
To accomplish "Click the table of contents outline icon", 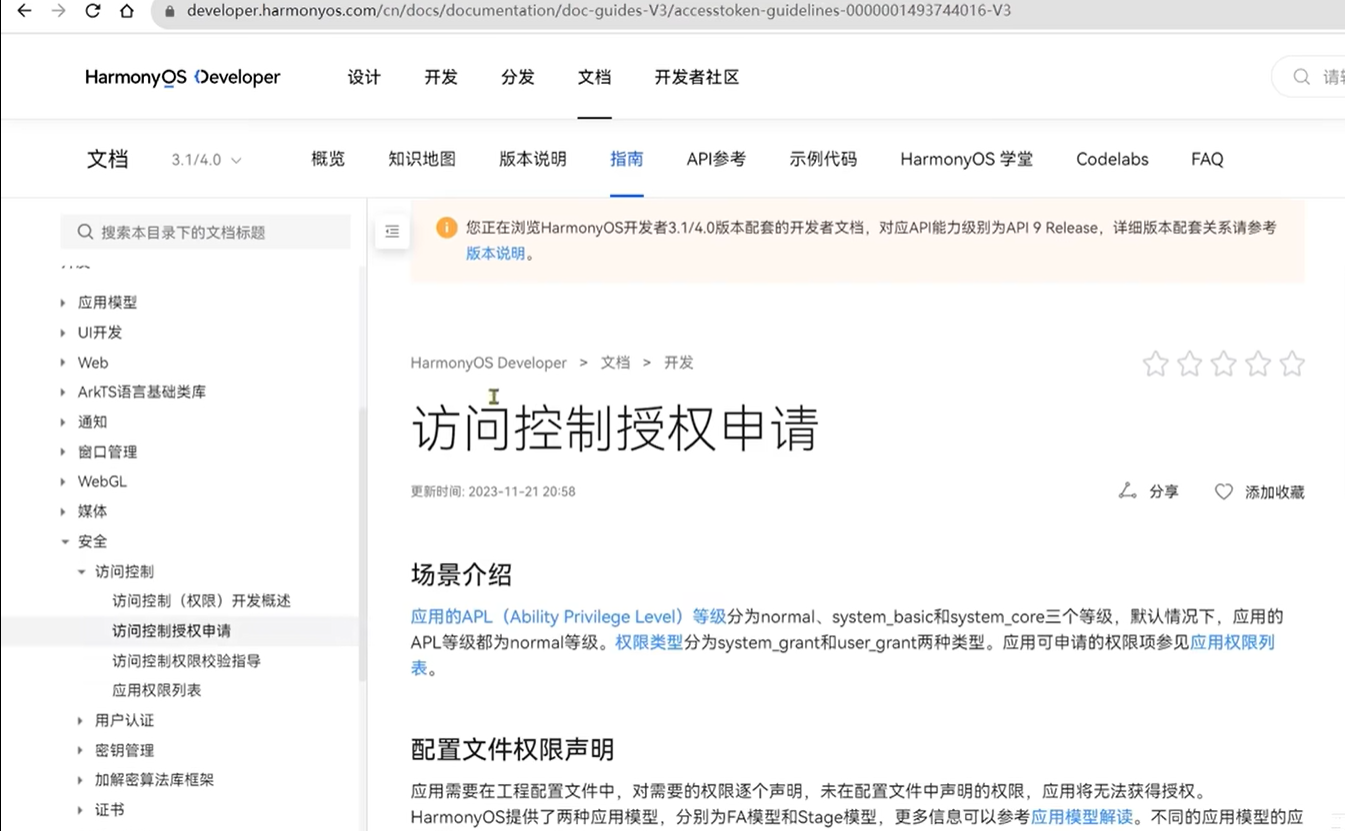I will (391, 230).
